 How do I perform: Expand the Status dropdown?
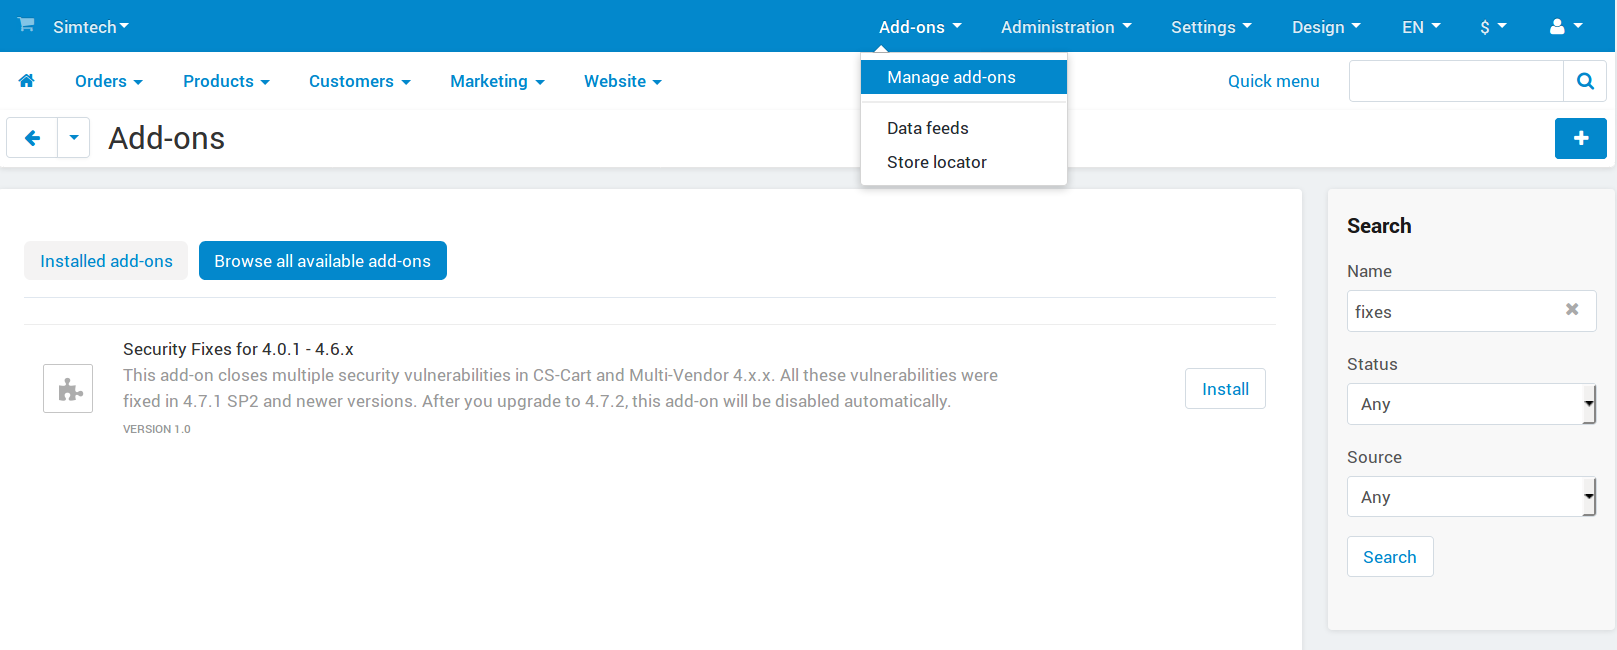pos(1471,404)
